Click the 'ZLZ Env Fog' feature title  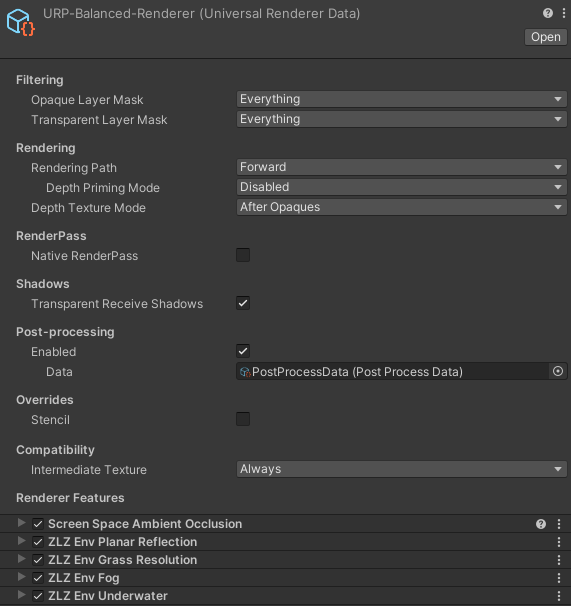(84, 578)
